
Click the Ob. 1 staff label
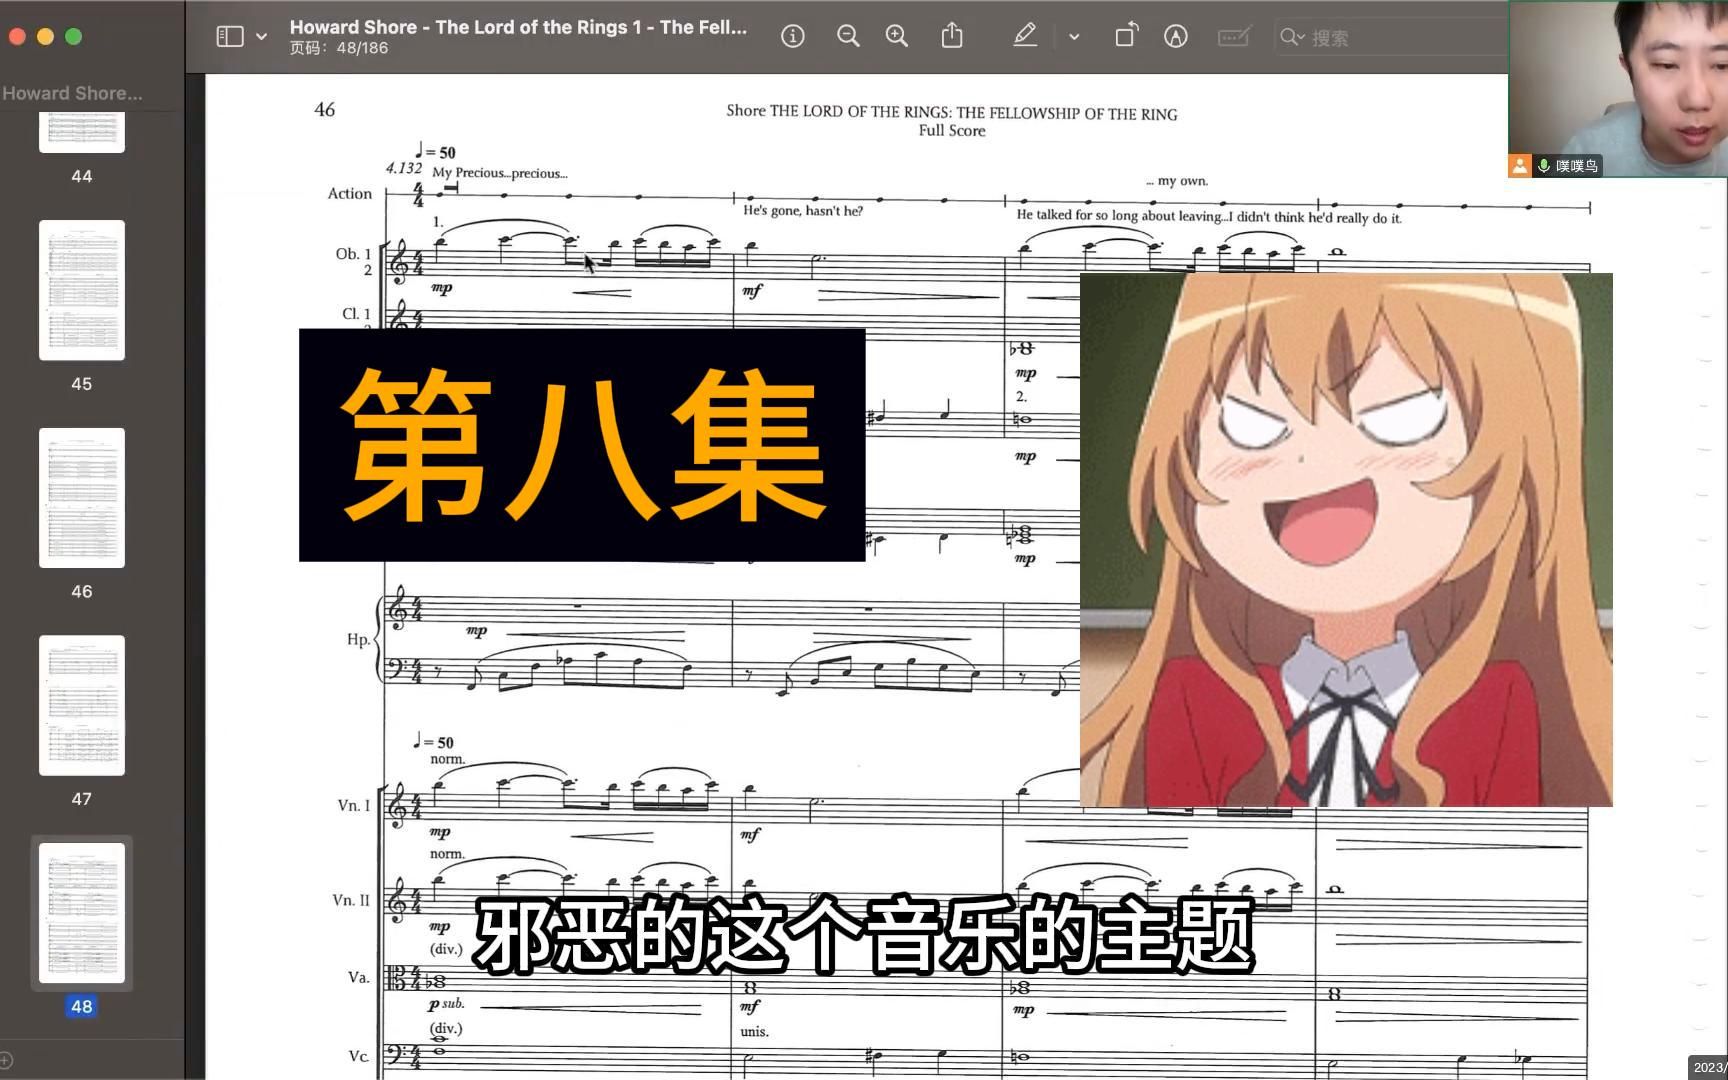(353, 254)
